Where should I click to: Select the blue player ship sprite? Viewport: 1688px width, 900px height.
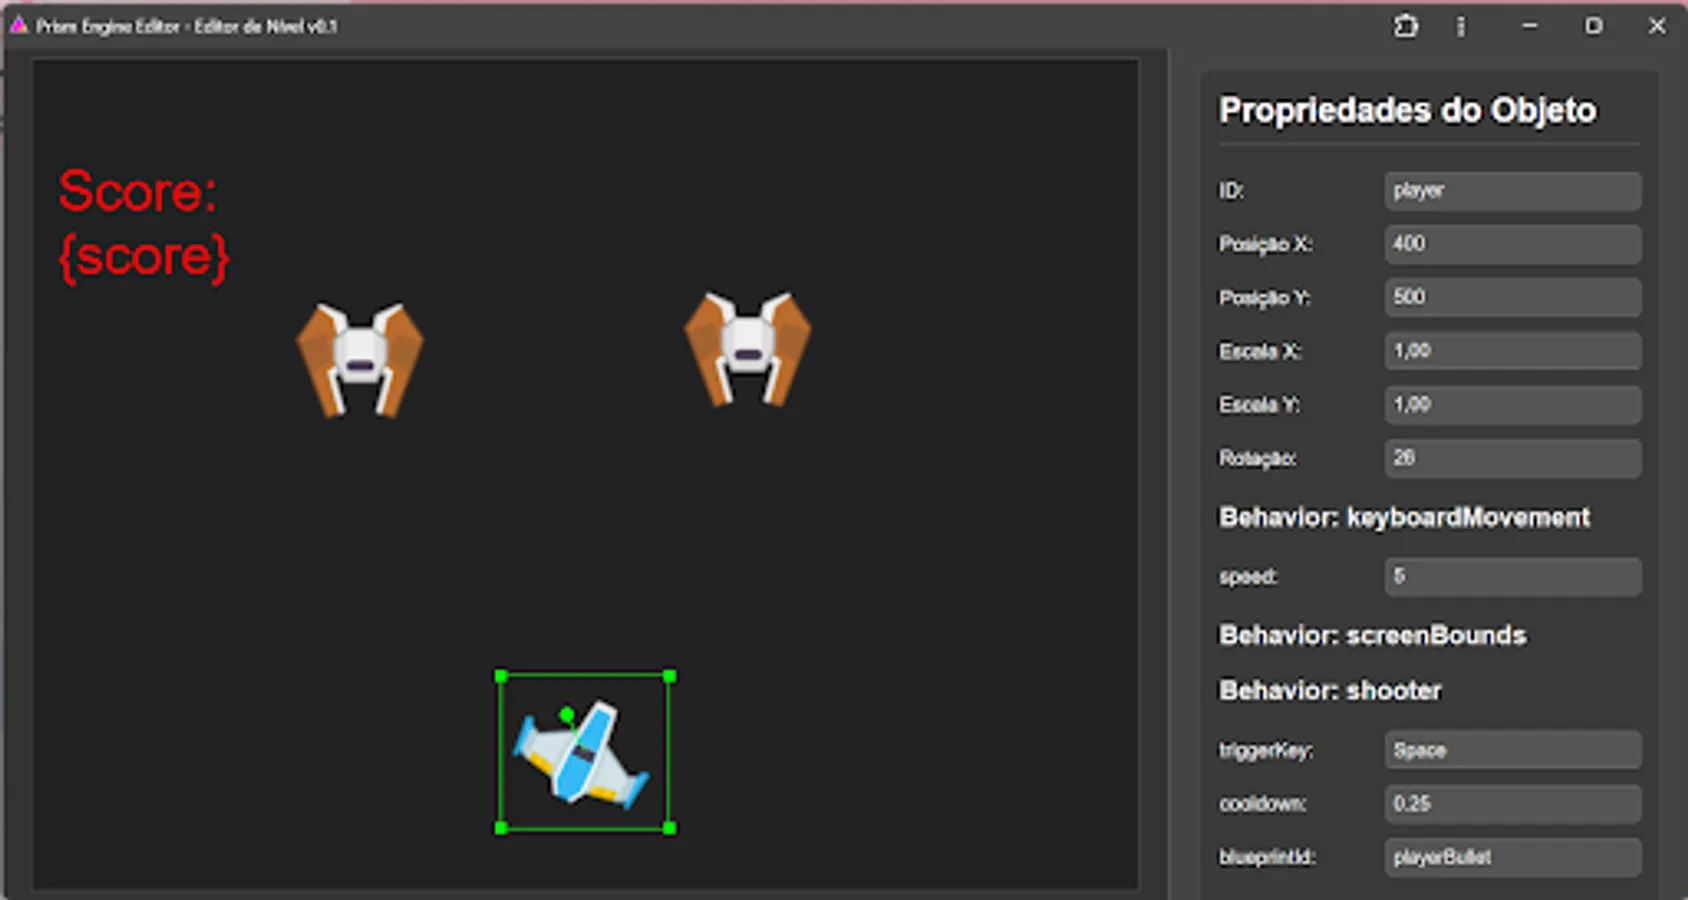tap(583, 755)
